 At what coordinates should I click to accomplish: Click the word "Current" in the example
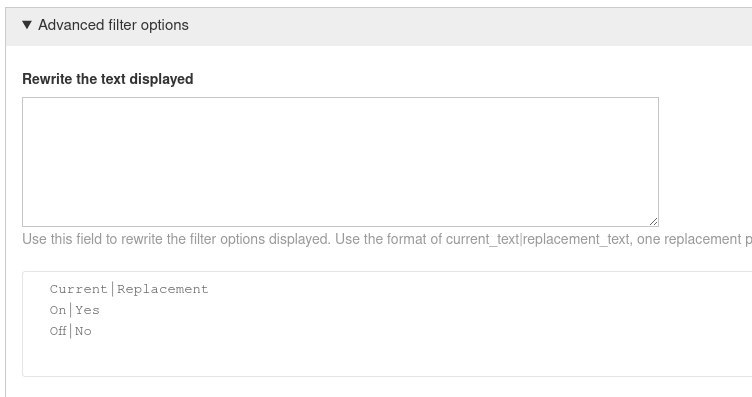[78, 289]
